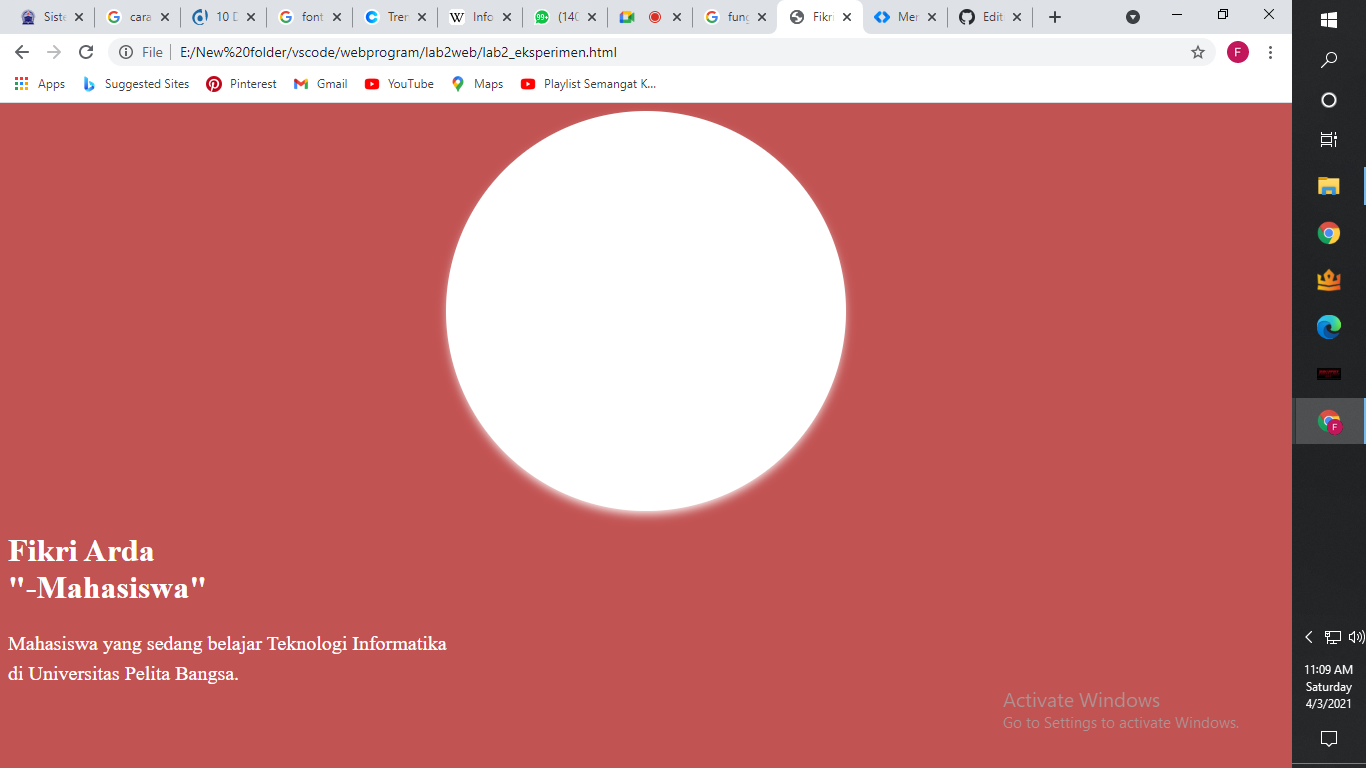Open File Explorer from the taskbar
Screen dimensions: 1366x768
tap(1328, 185)
